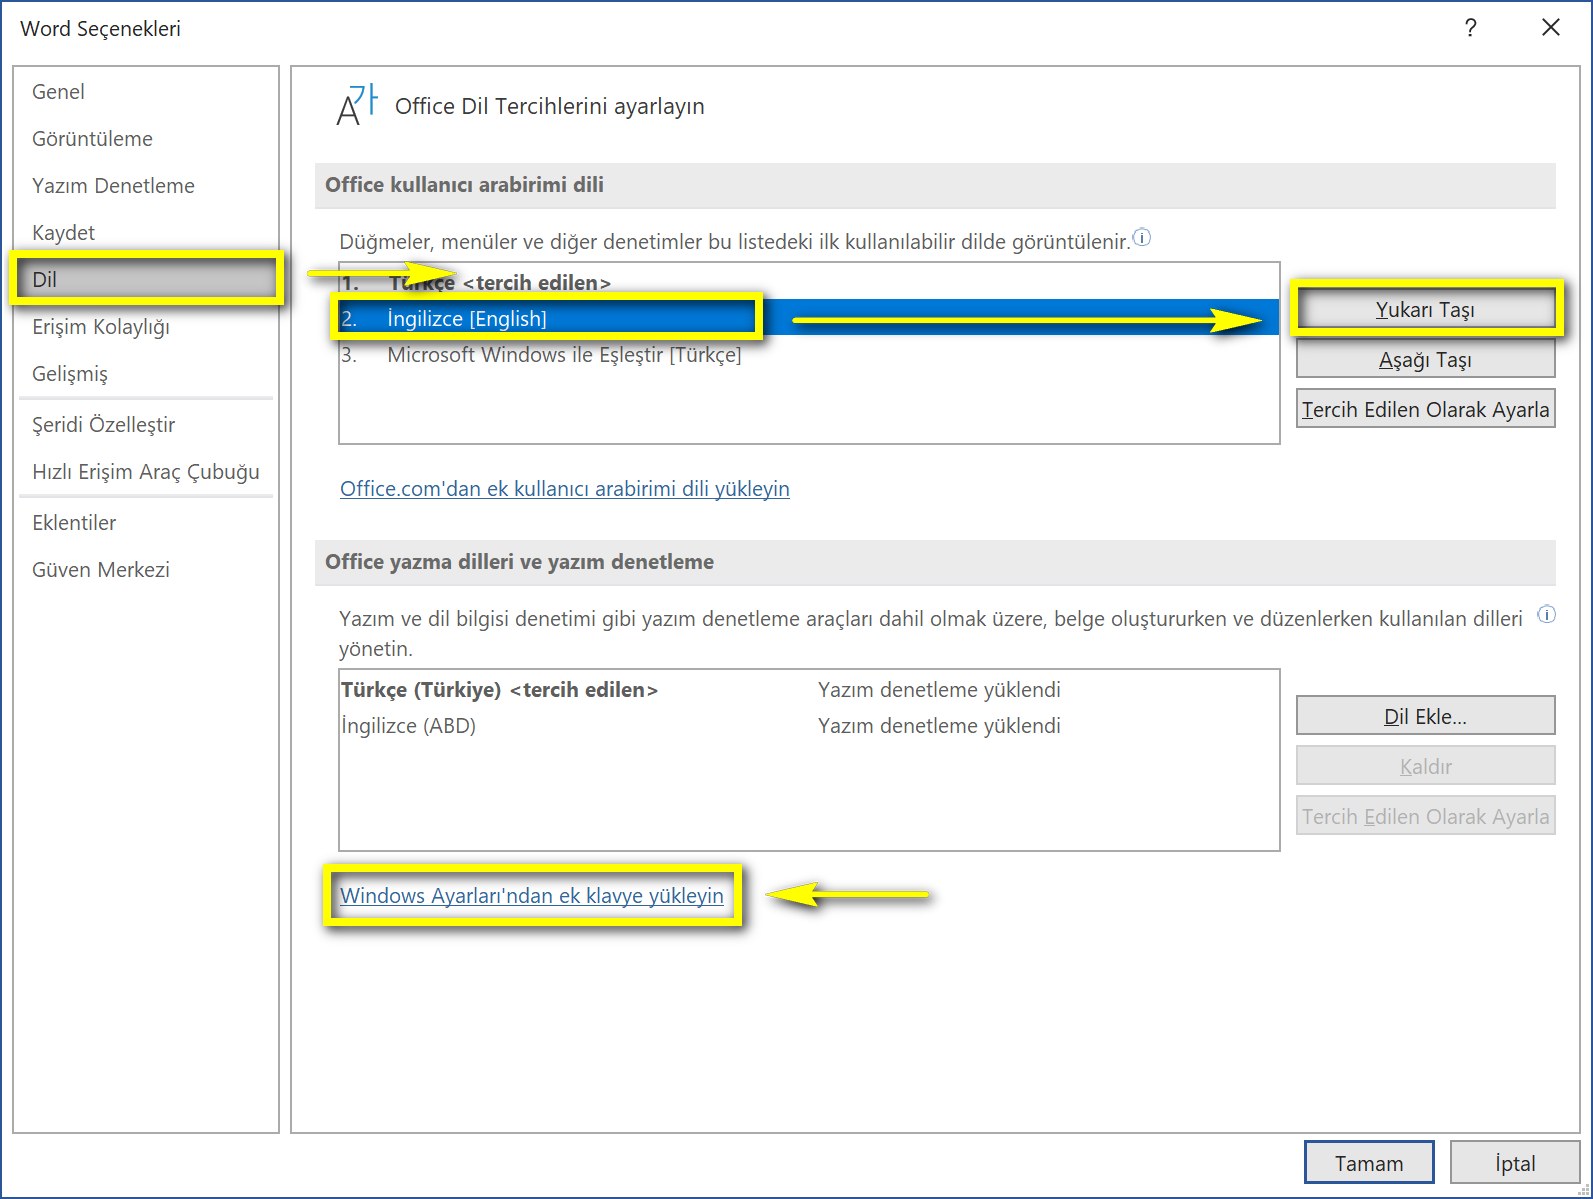Screen dimensions: 1593x1199
Task: Click the Aşağı Taşı button
Action: tap(1425, 360)
